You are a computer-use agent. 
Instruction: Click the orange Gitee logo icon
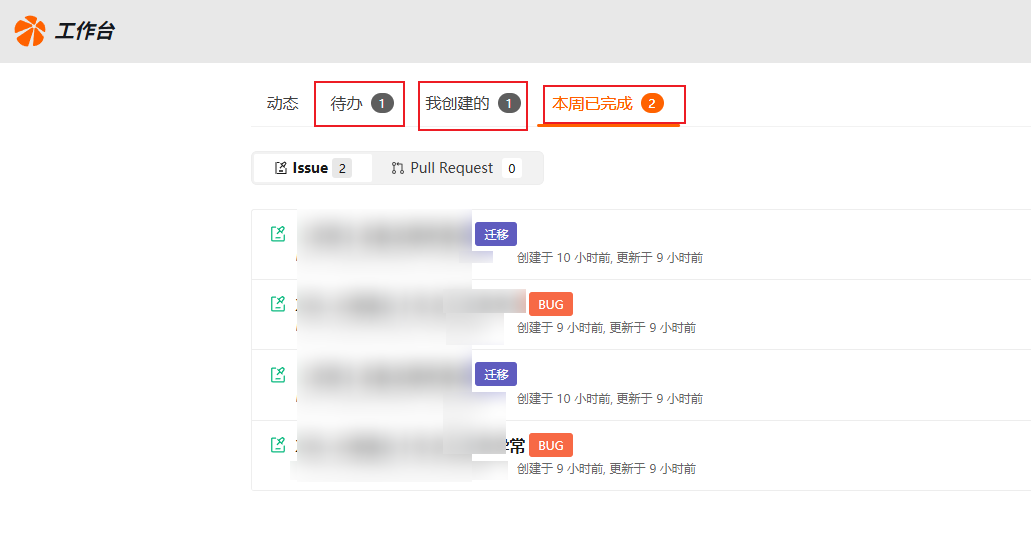[x=30, y=31]
